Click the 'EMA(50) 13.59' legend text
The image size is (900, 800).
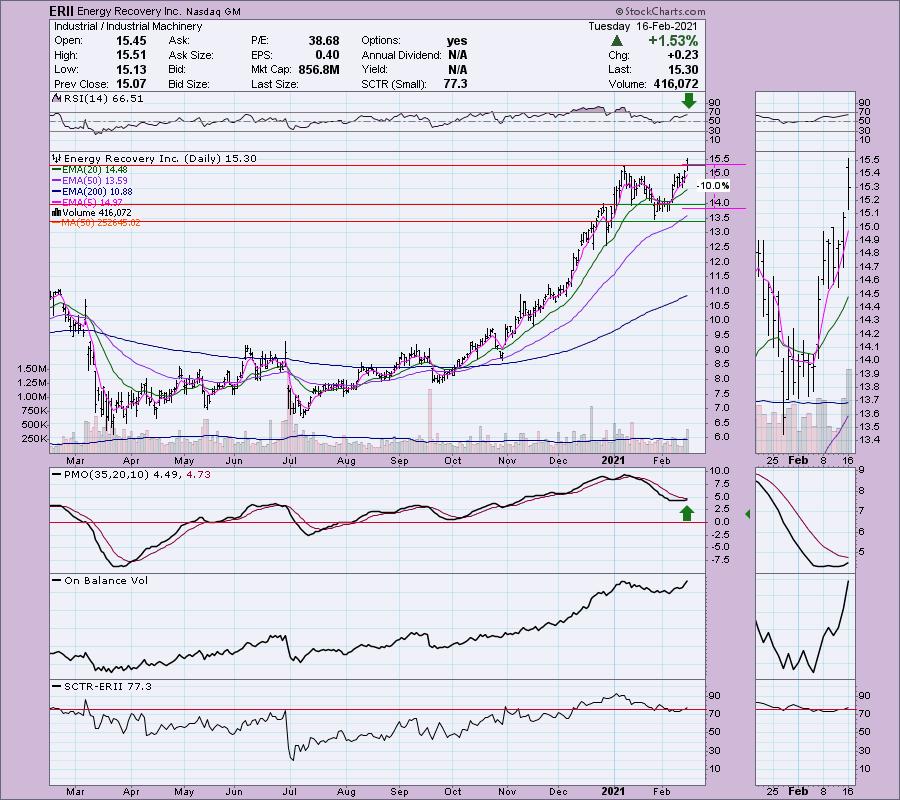(x=95, y=181)
